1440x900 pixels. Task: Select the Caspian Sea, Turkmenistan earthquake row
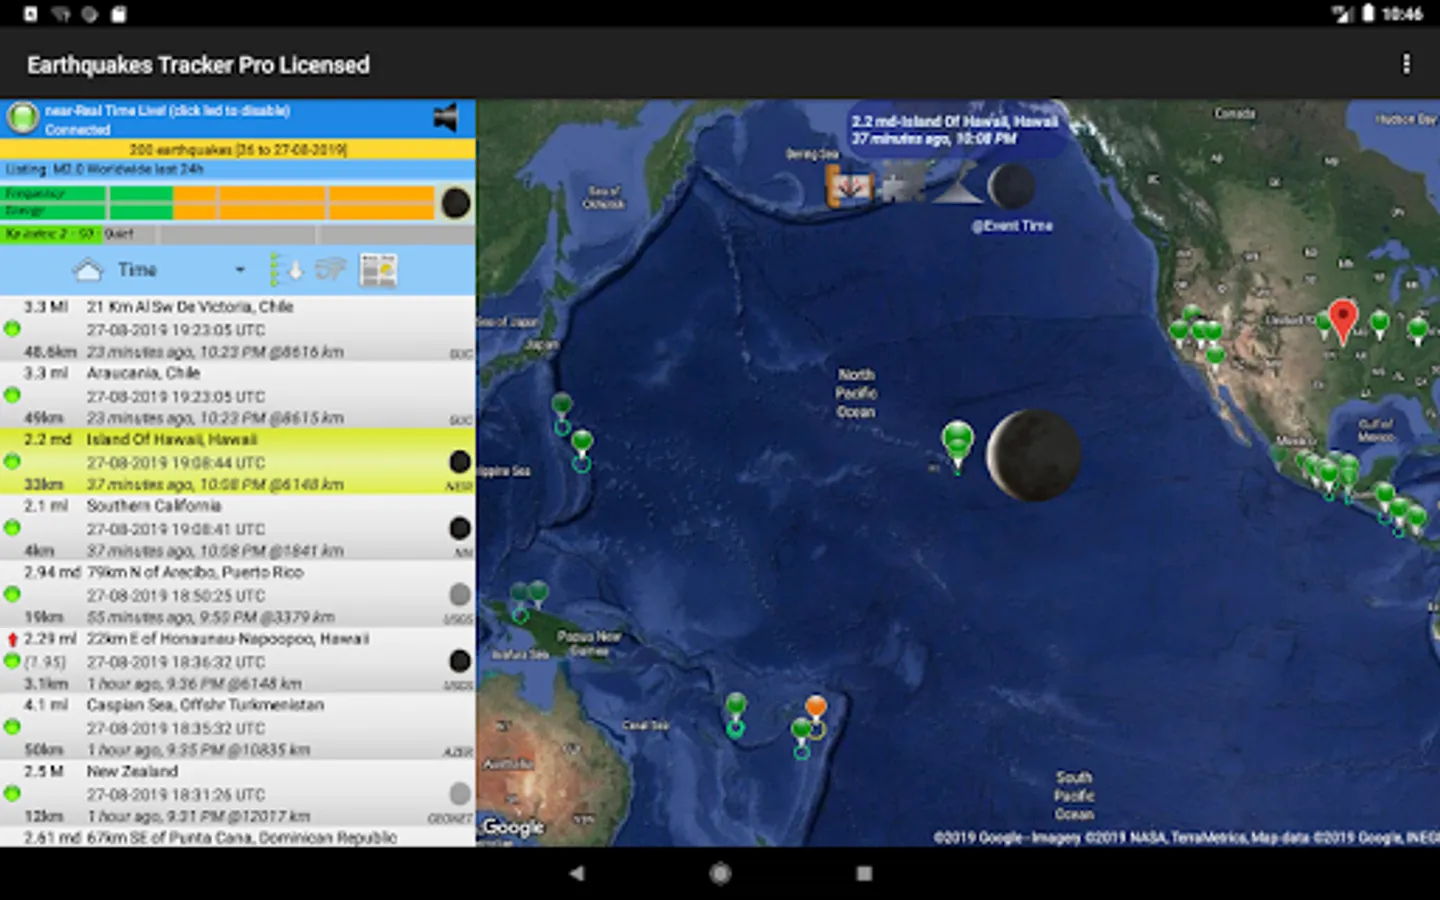[238, 727]
